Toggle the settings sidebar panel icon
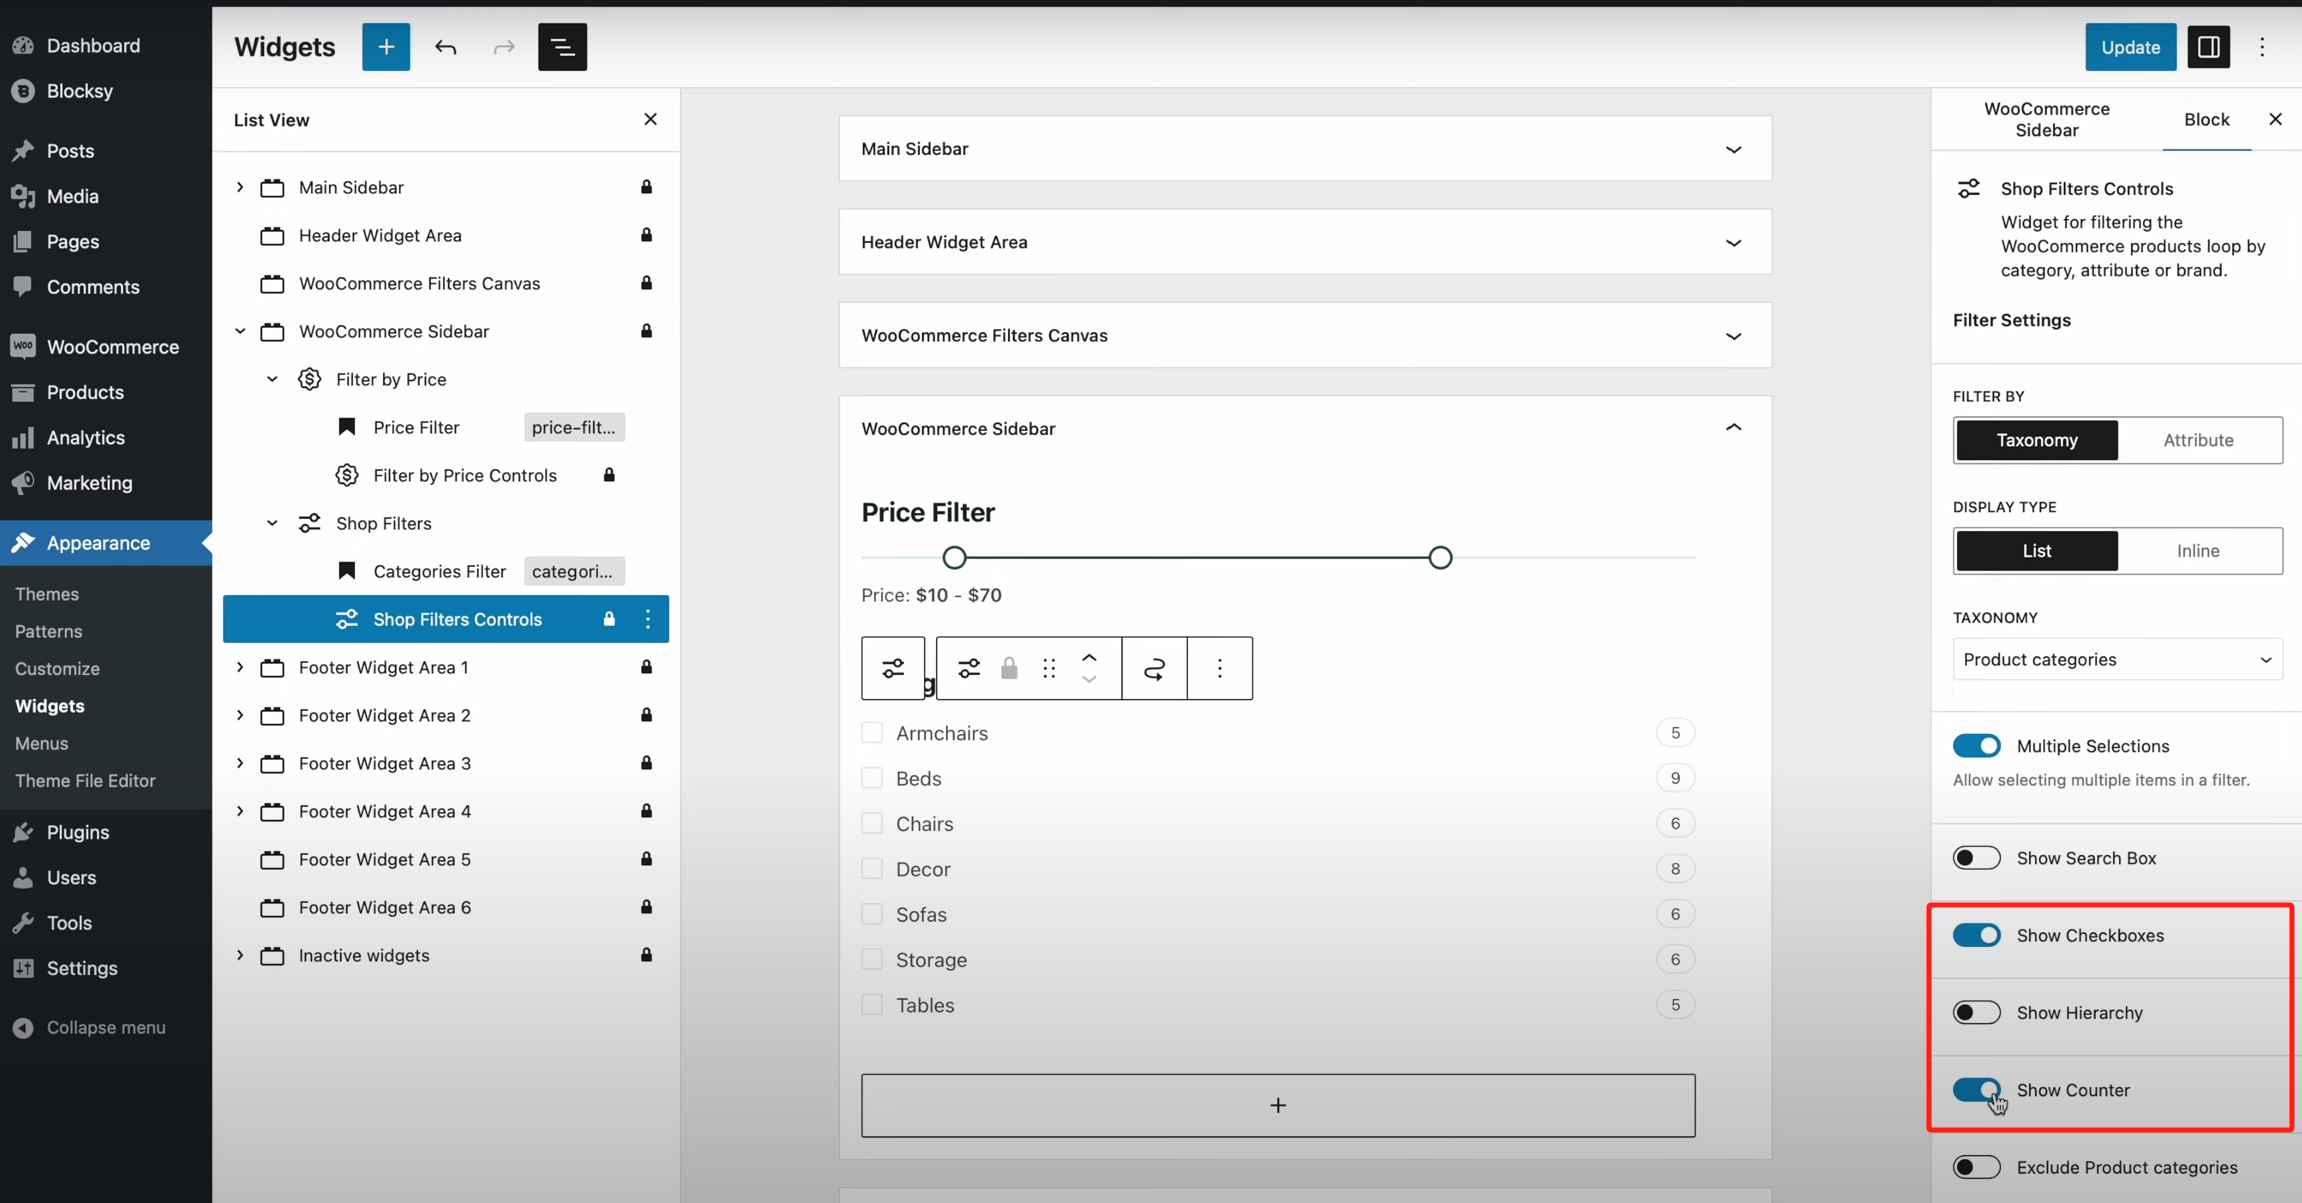 [x=2208, y=47]
